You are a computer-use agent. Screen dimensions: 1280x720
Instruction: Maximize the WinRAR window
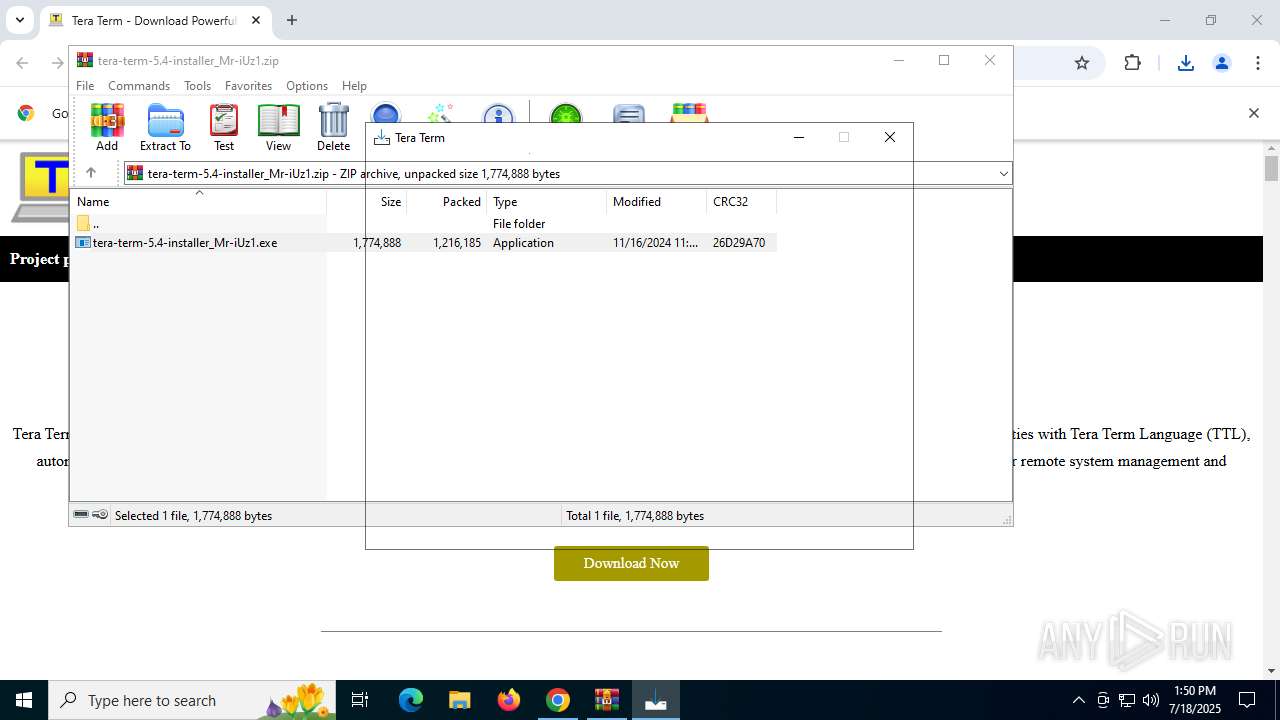(x=943, y=60)
